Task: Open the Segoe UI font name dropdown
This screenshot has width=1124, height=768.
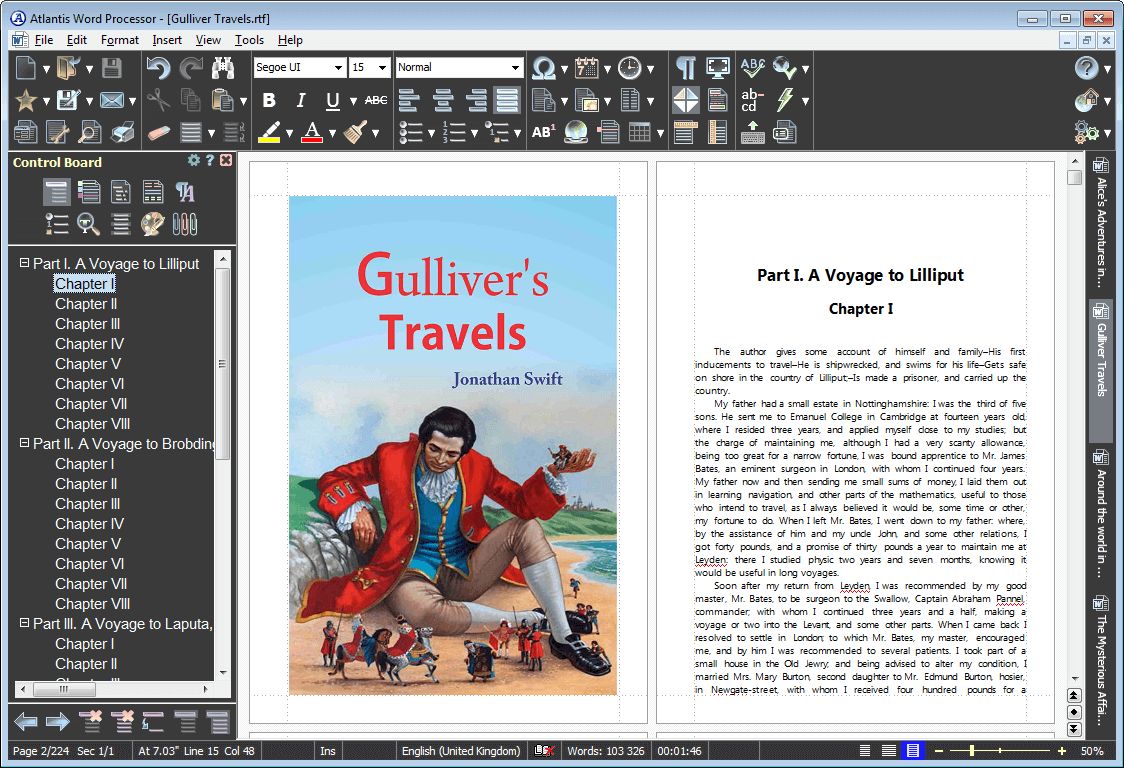Action: pos(338,67)
